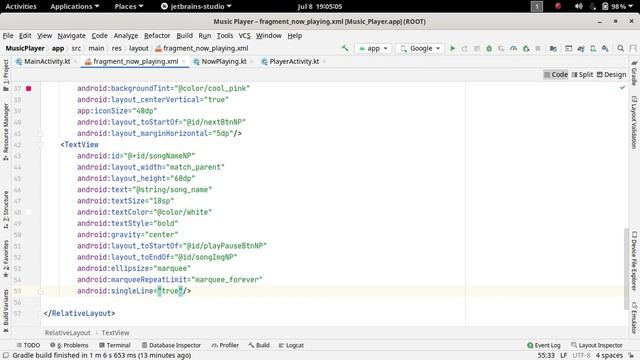
Task: Open the Structure tool window strip
Action: coord(6,209)
